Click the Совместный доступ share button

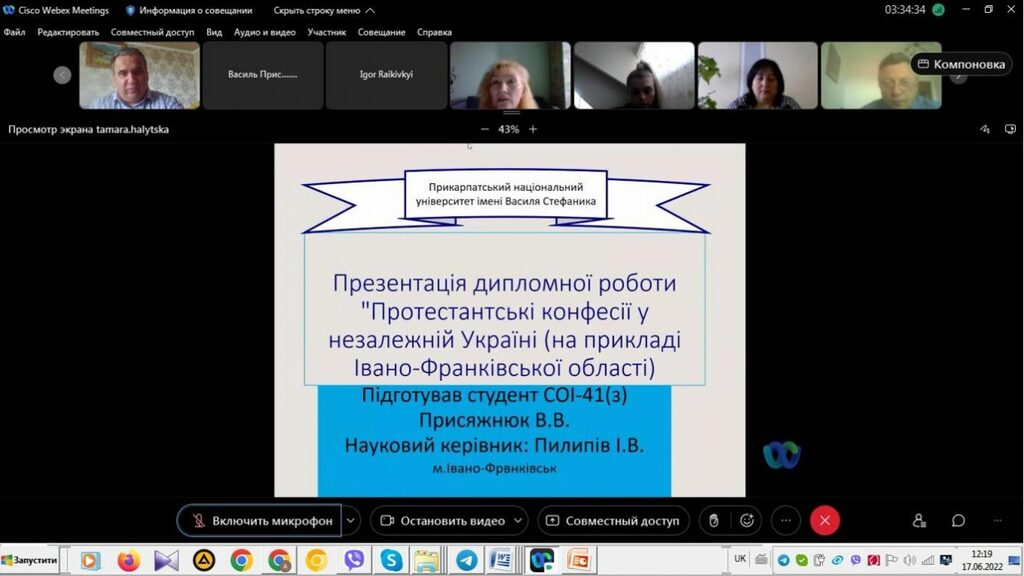coord(613,521)
